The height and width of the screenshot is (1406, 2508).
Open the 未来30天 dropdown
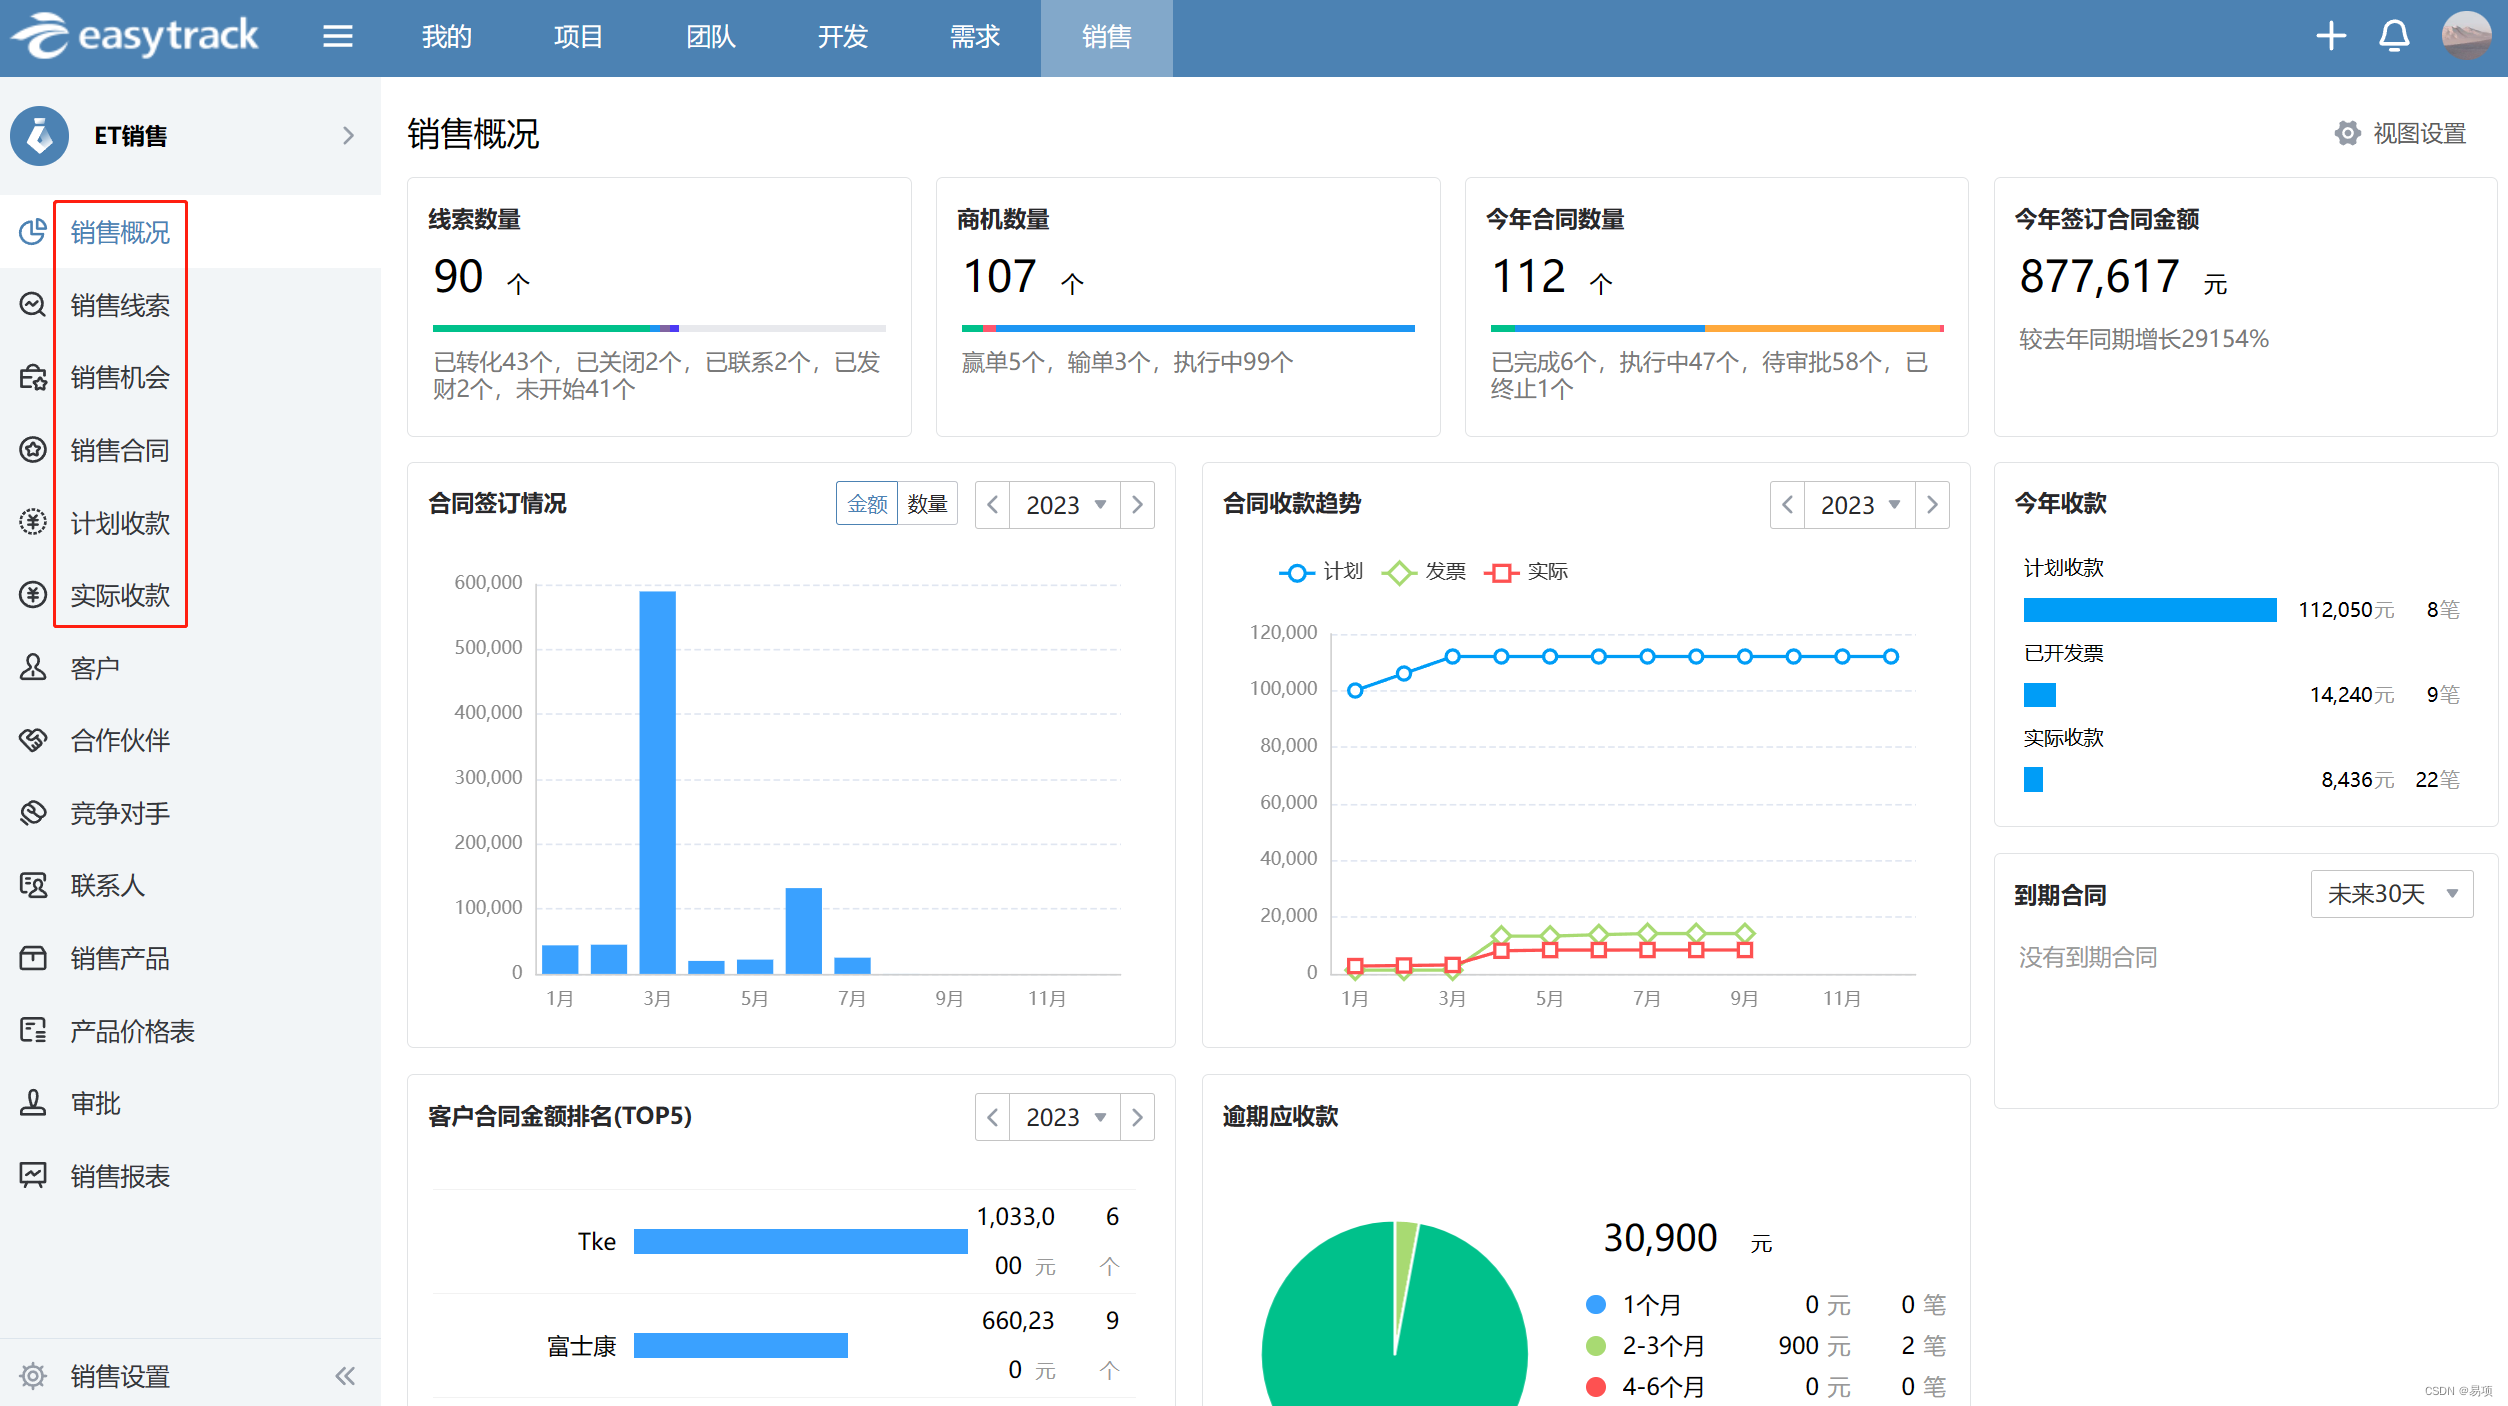[2391, 894]
